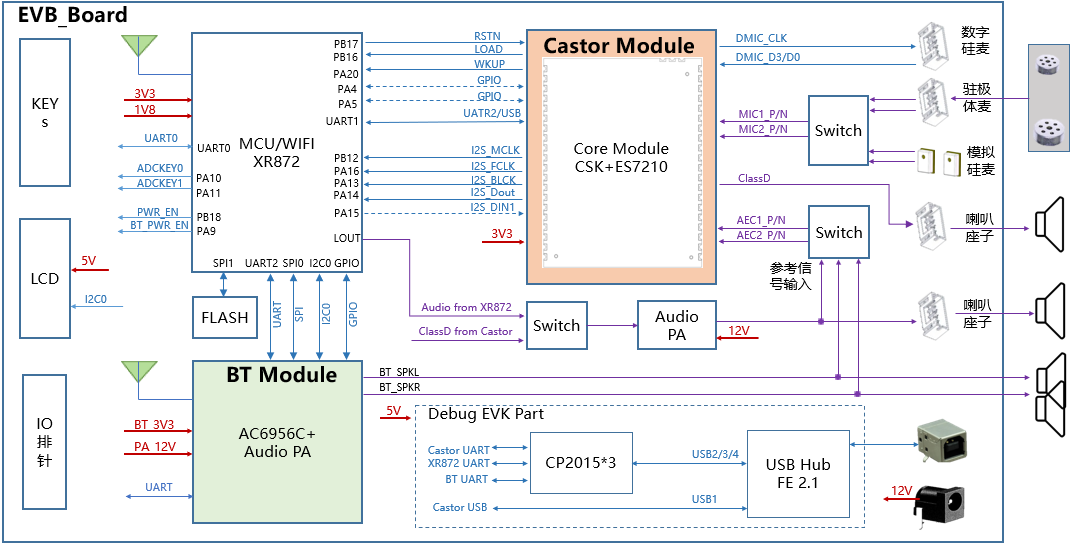Select the USB Hub FE 2.1 block
1074x545 pixels.
798,473
